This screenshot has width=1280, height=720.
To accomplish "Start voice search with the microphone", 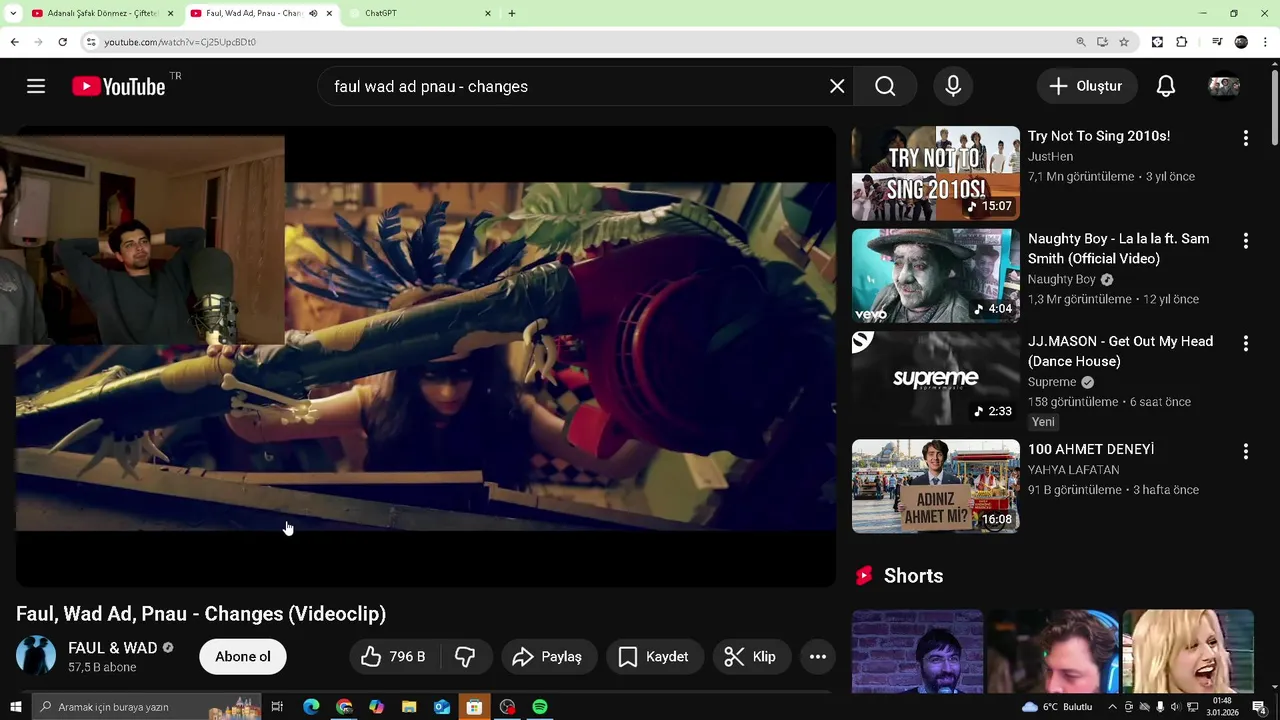I will tap(953, 86).
